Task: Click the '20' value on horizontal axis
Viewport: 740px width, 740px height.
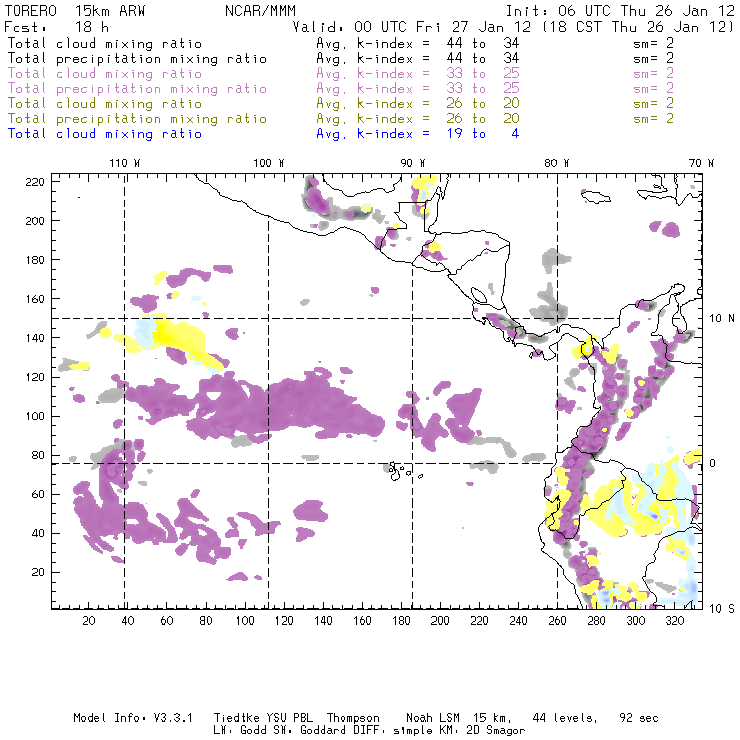Action: coord(89,621)
